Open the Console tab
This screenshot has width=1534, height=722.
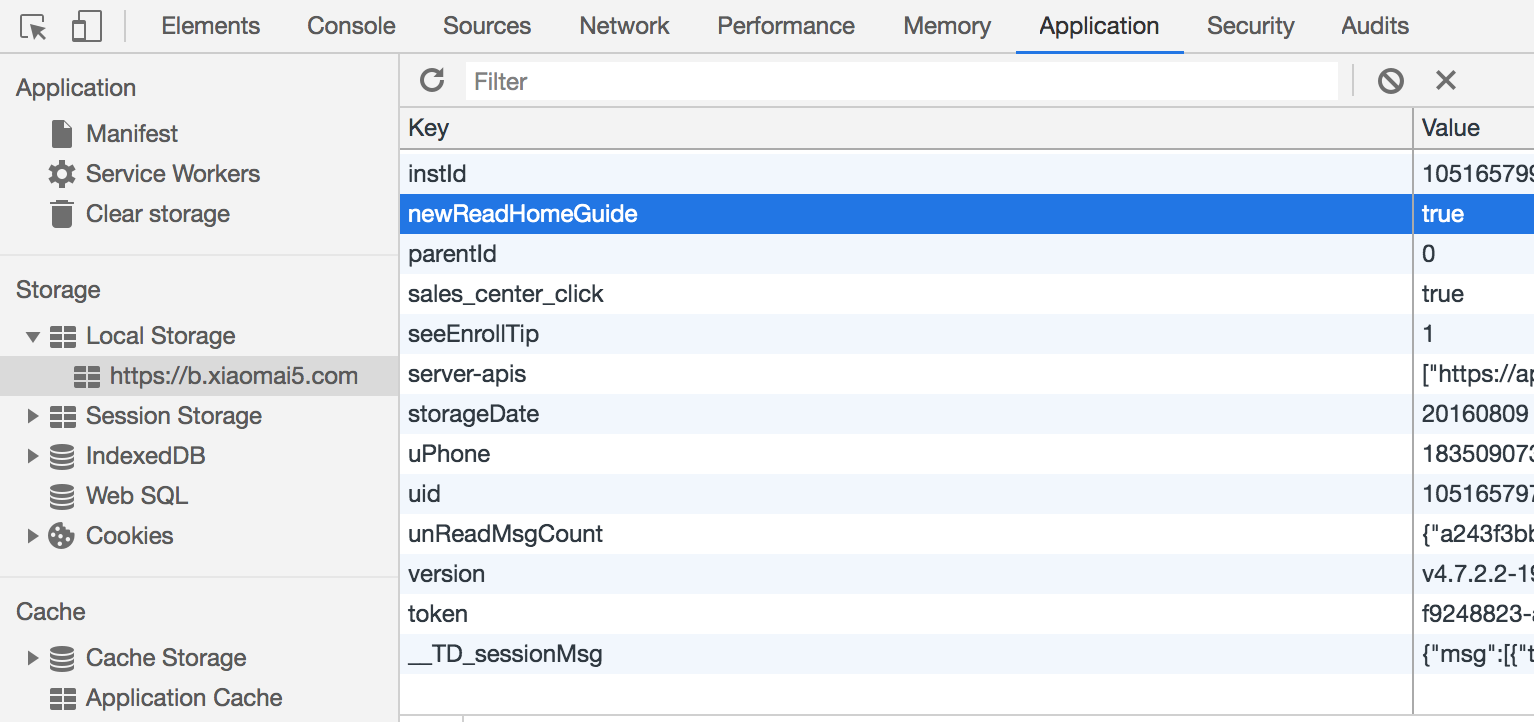(x=351, y=26)
